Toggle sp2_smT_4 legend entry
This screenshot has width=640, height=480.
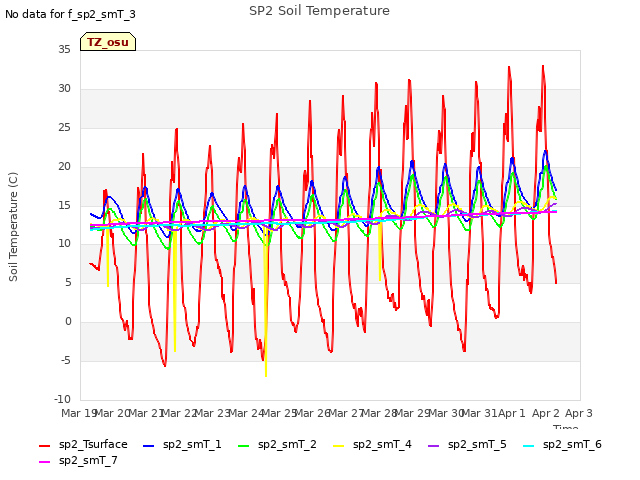click(372, 444)
